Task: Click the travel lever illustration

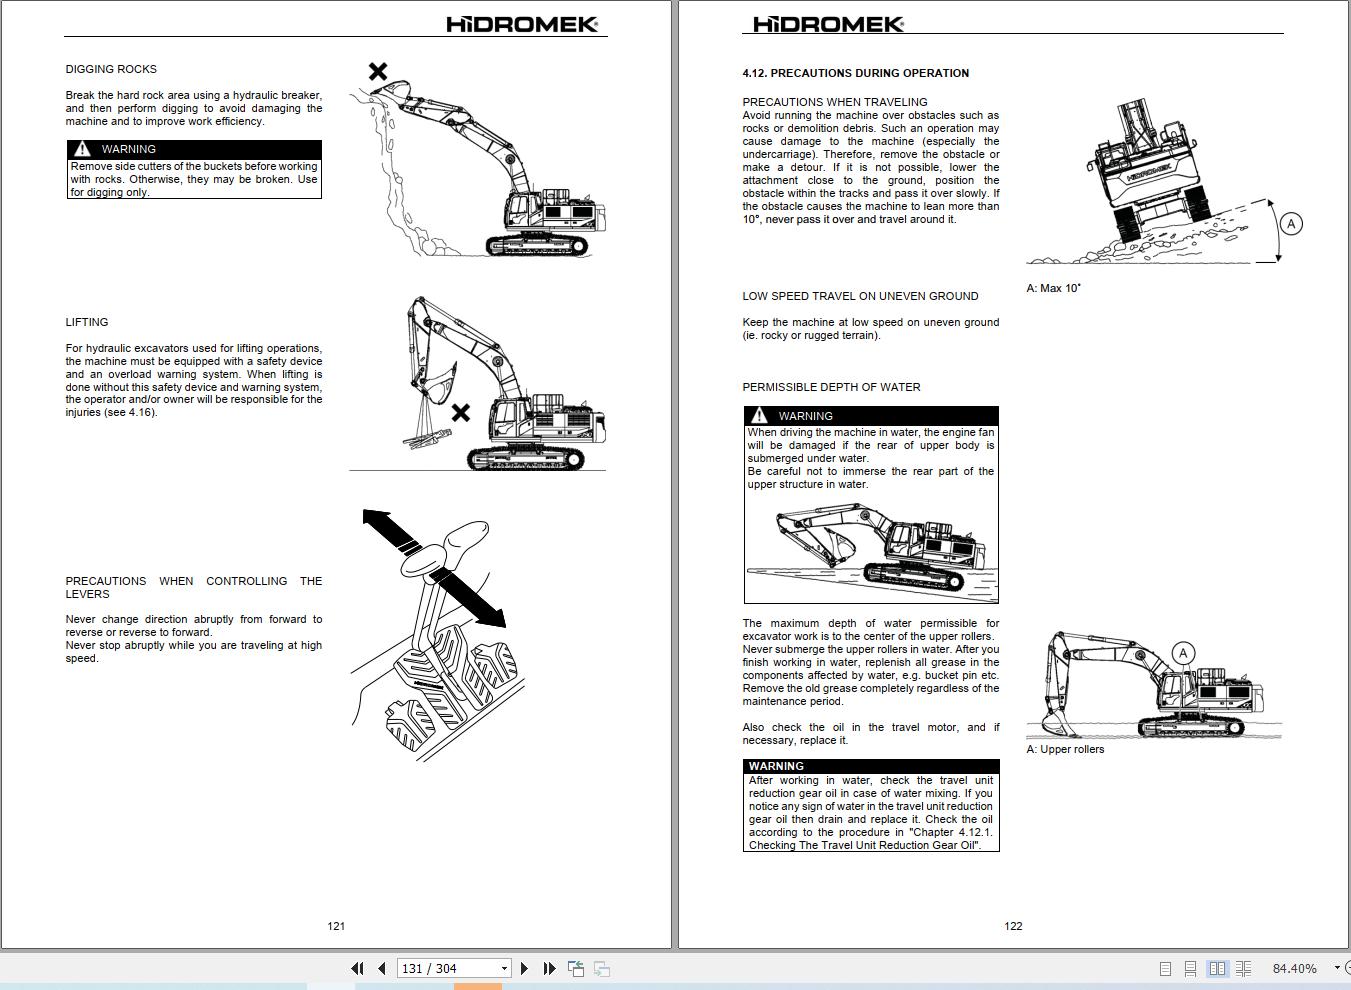Action: pos(440,635)
